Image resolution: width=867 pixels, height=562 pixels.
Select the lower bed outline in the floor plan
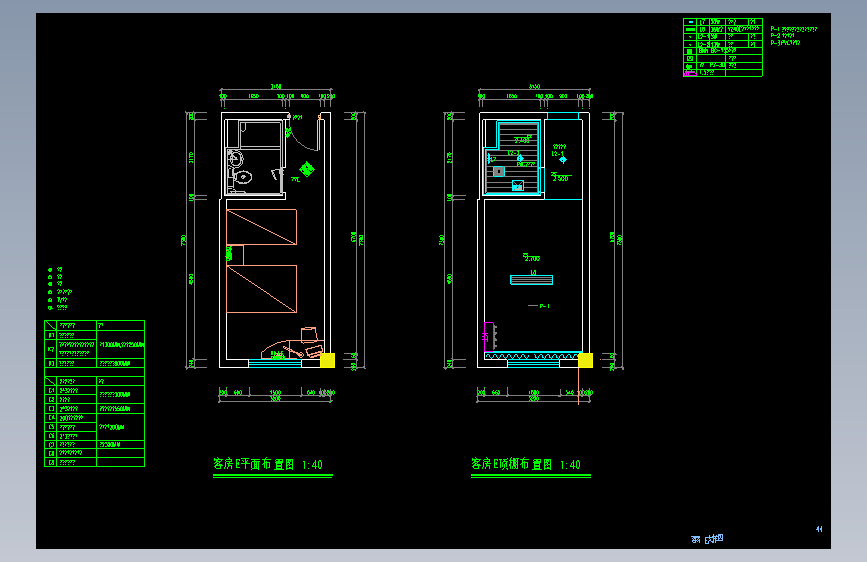coord(262,289)
